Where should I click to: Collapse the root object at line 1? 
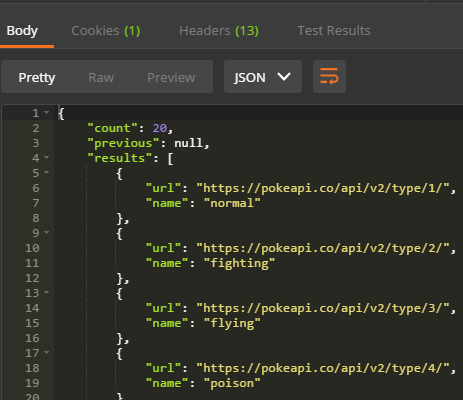(47, 113)
